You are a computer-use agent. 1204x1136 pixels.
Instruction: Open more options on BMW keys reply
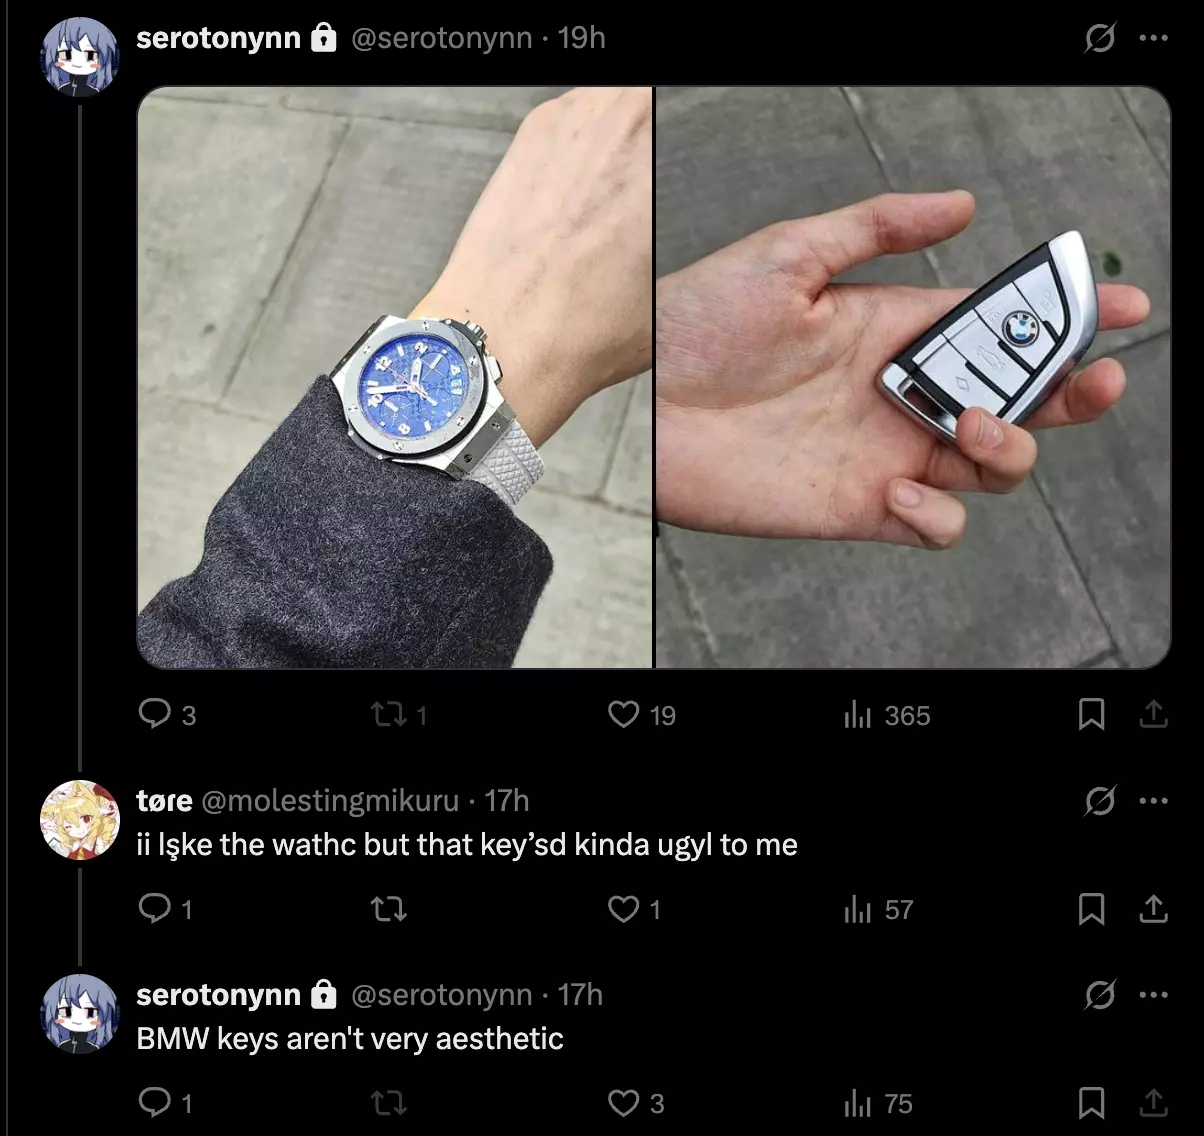coord(1153,994)
